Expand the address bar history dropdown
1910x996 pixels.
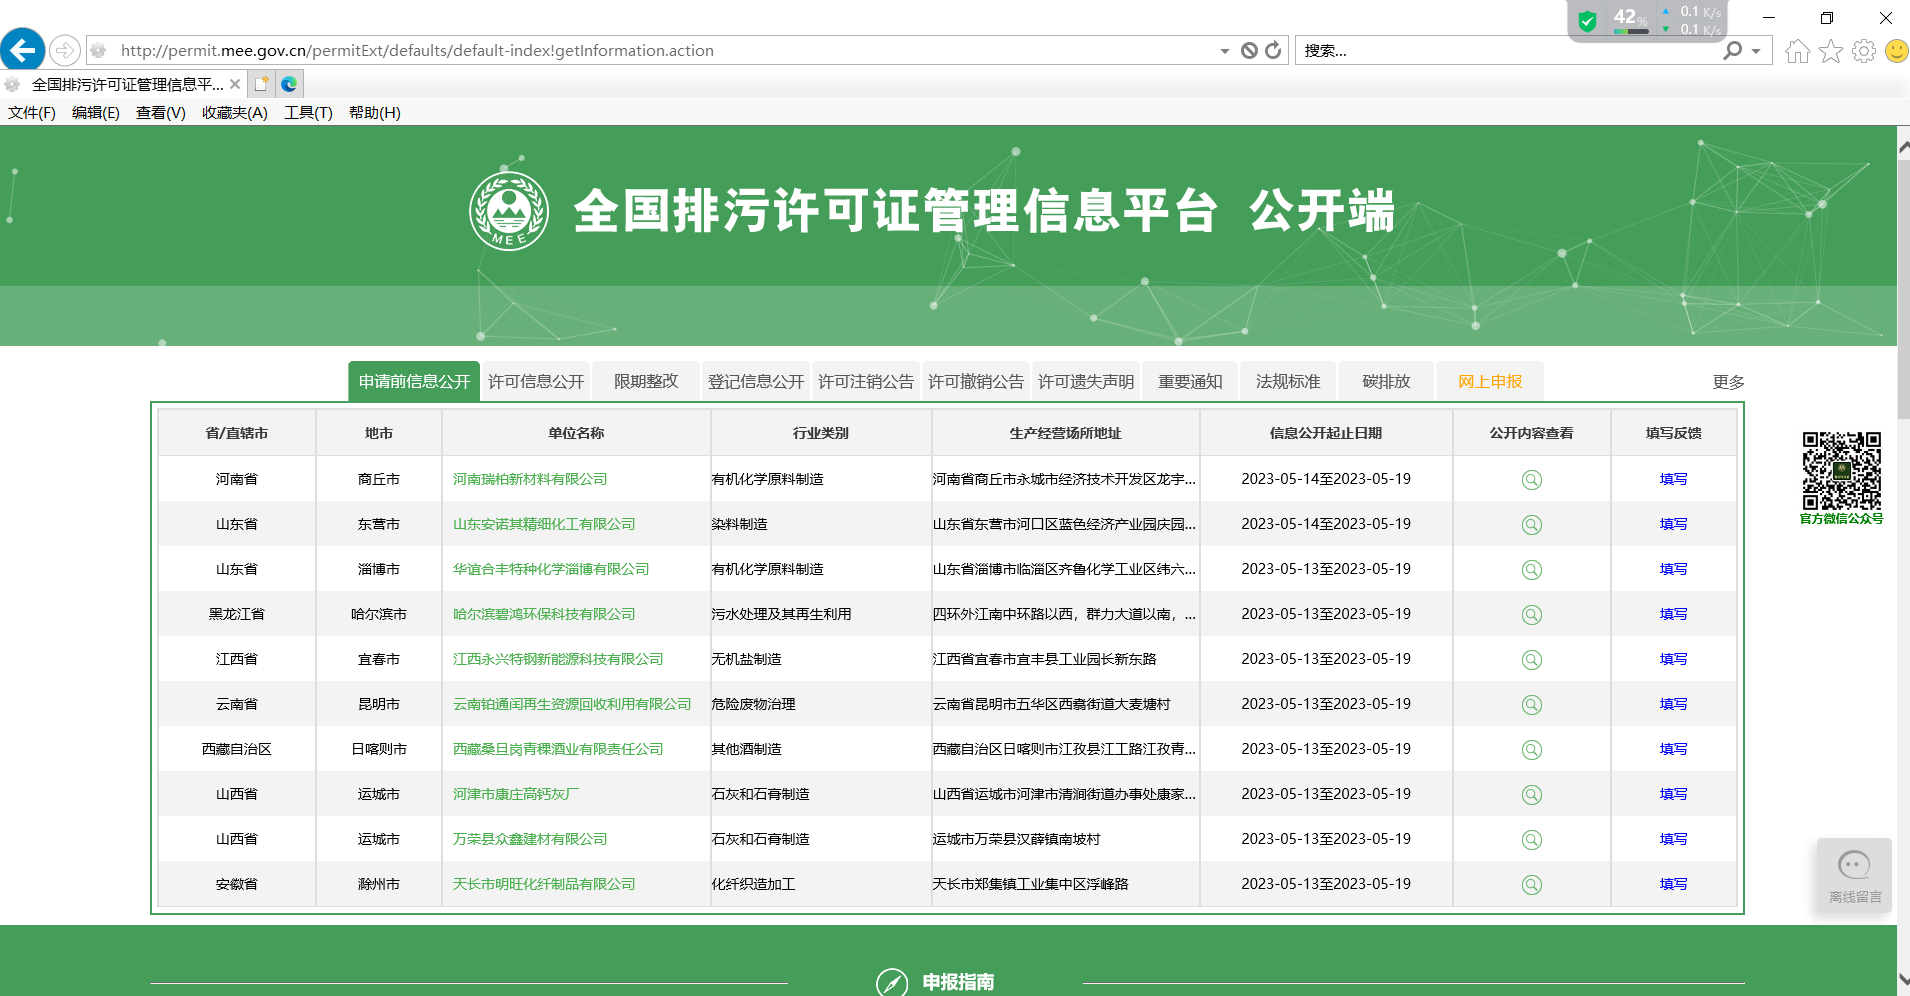[1225, 51]
